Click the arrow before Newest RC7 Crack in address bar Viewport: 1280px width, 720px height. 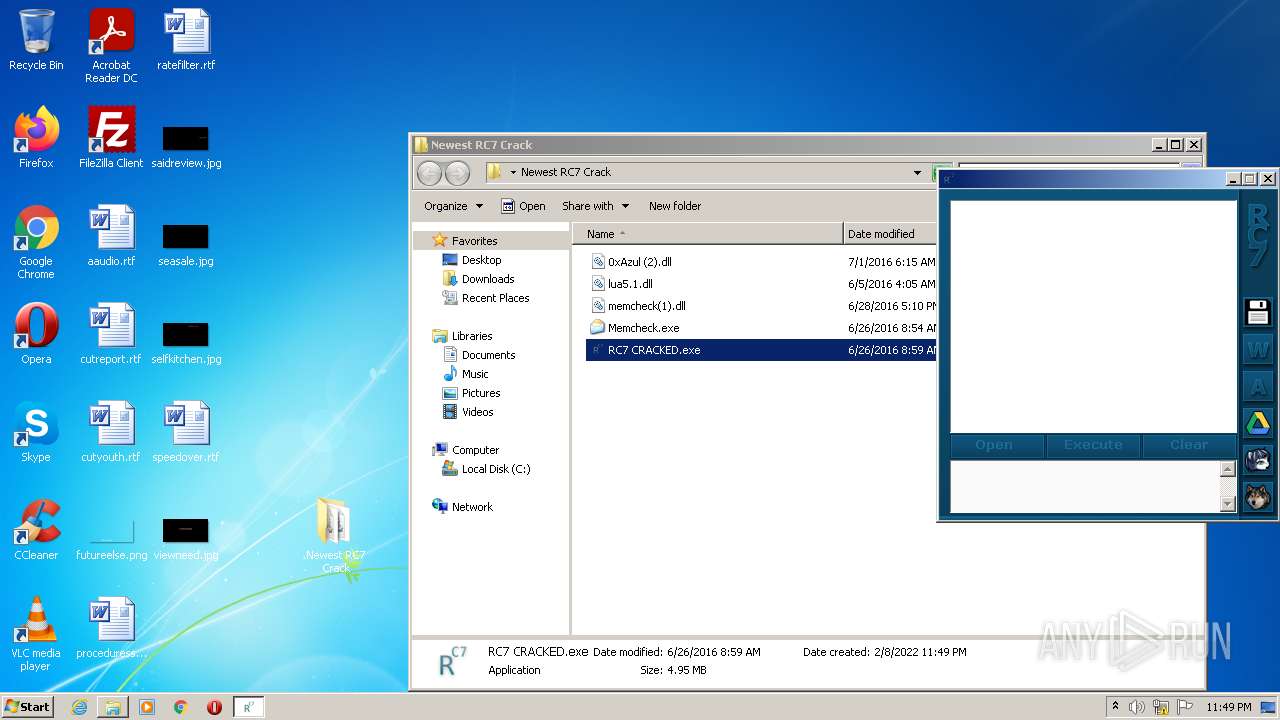click(513, 172)
